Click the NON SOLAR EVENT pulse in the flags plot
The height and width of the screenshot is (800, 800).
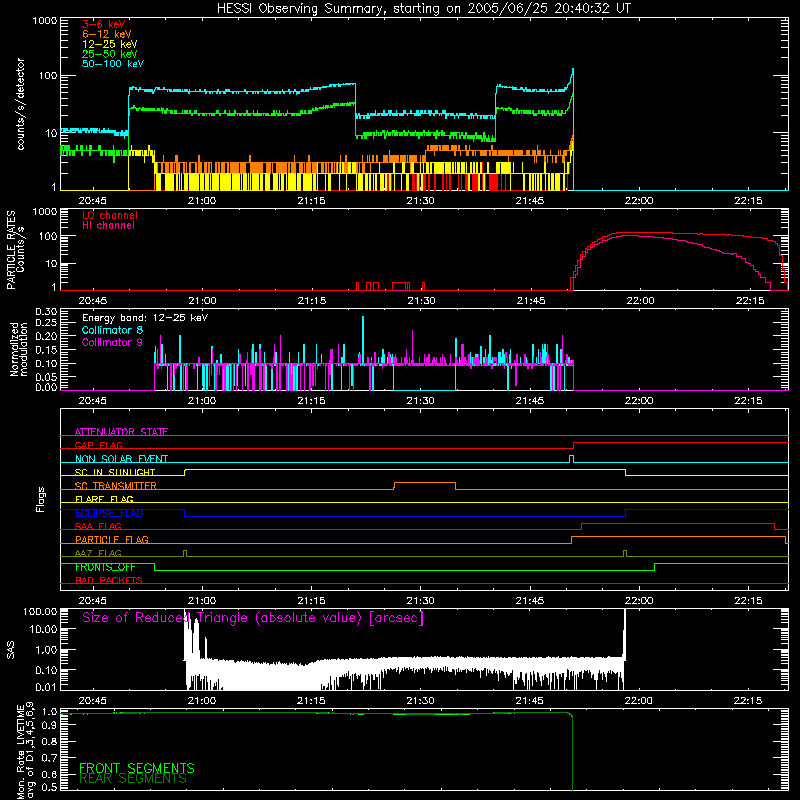[571, 459]
